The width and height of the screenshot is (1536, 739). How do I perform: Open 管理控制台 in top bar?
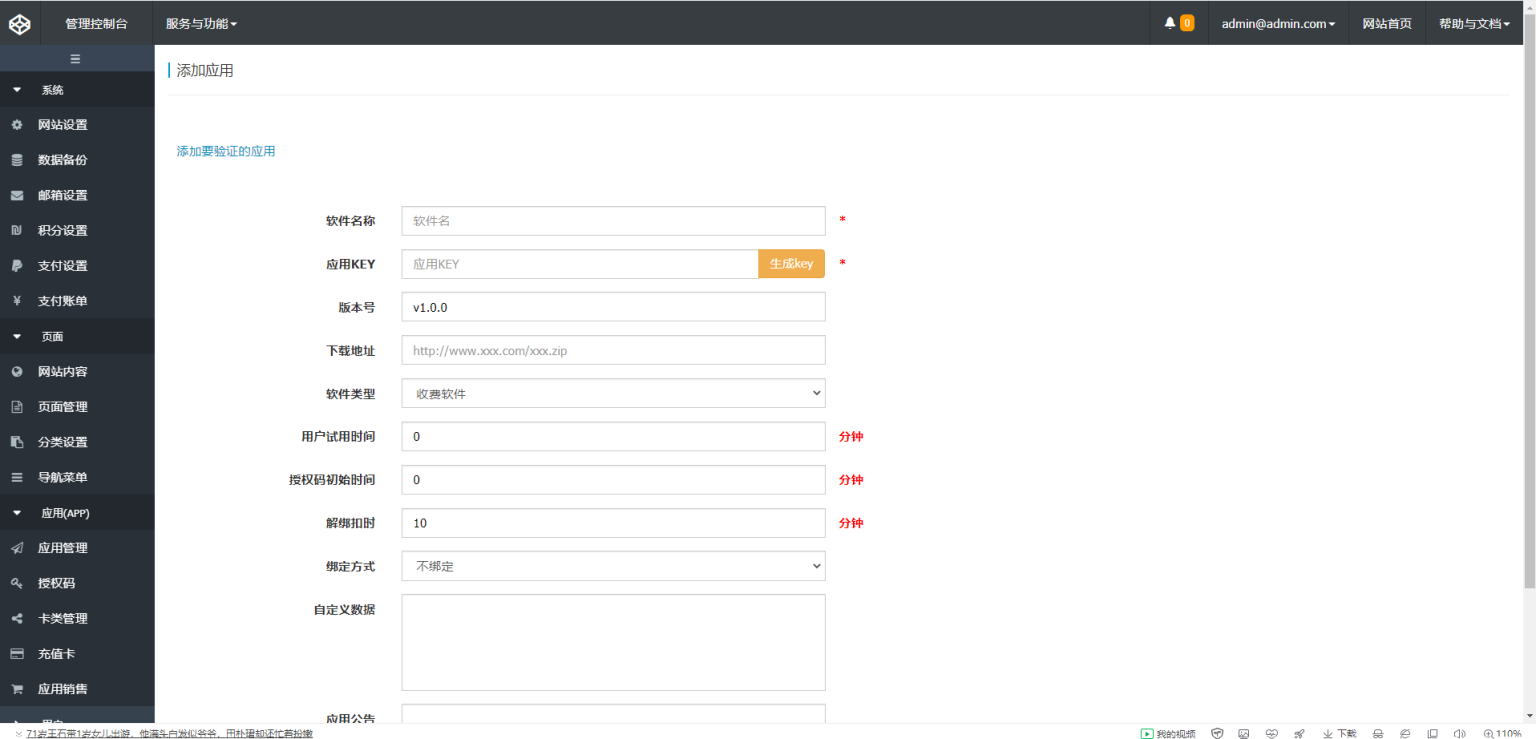tap(96, 23)
